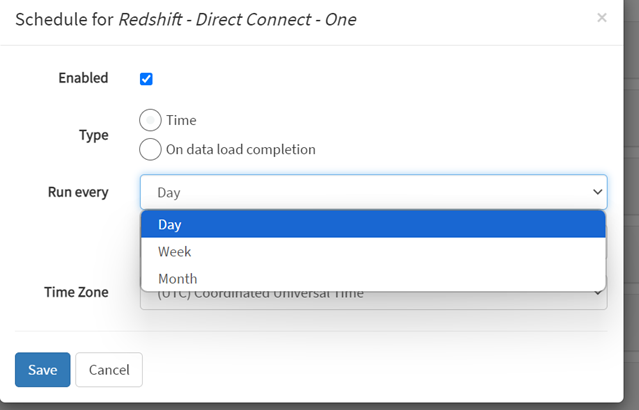Choose the On data load completion radio
The image size is (639, 410).
(150, 149)
